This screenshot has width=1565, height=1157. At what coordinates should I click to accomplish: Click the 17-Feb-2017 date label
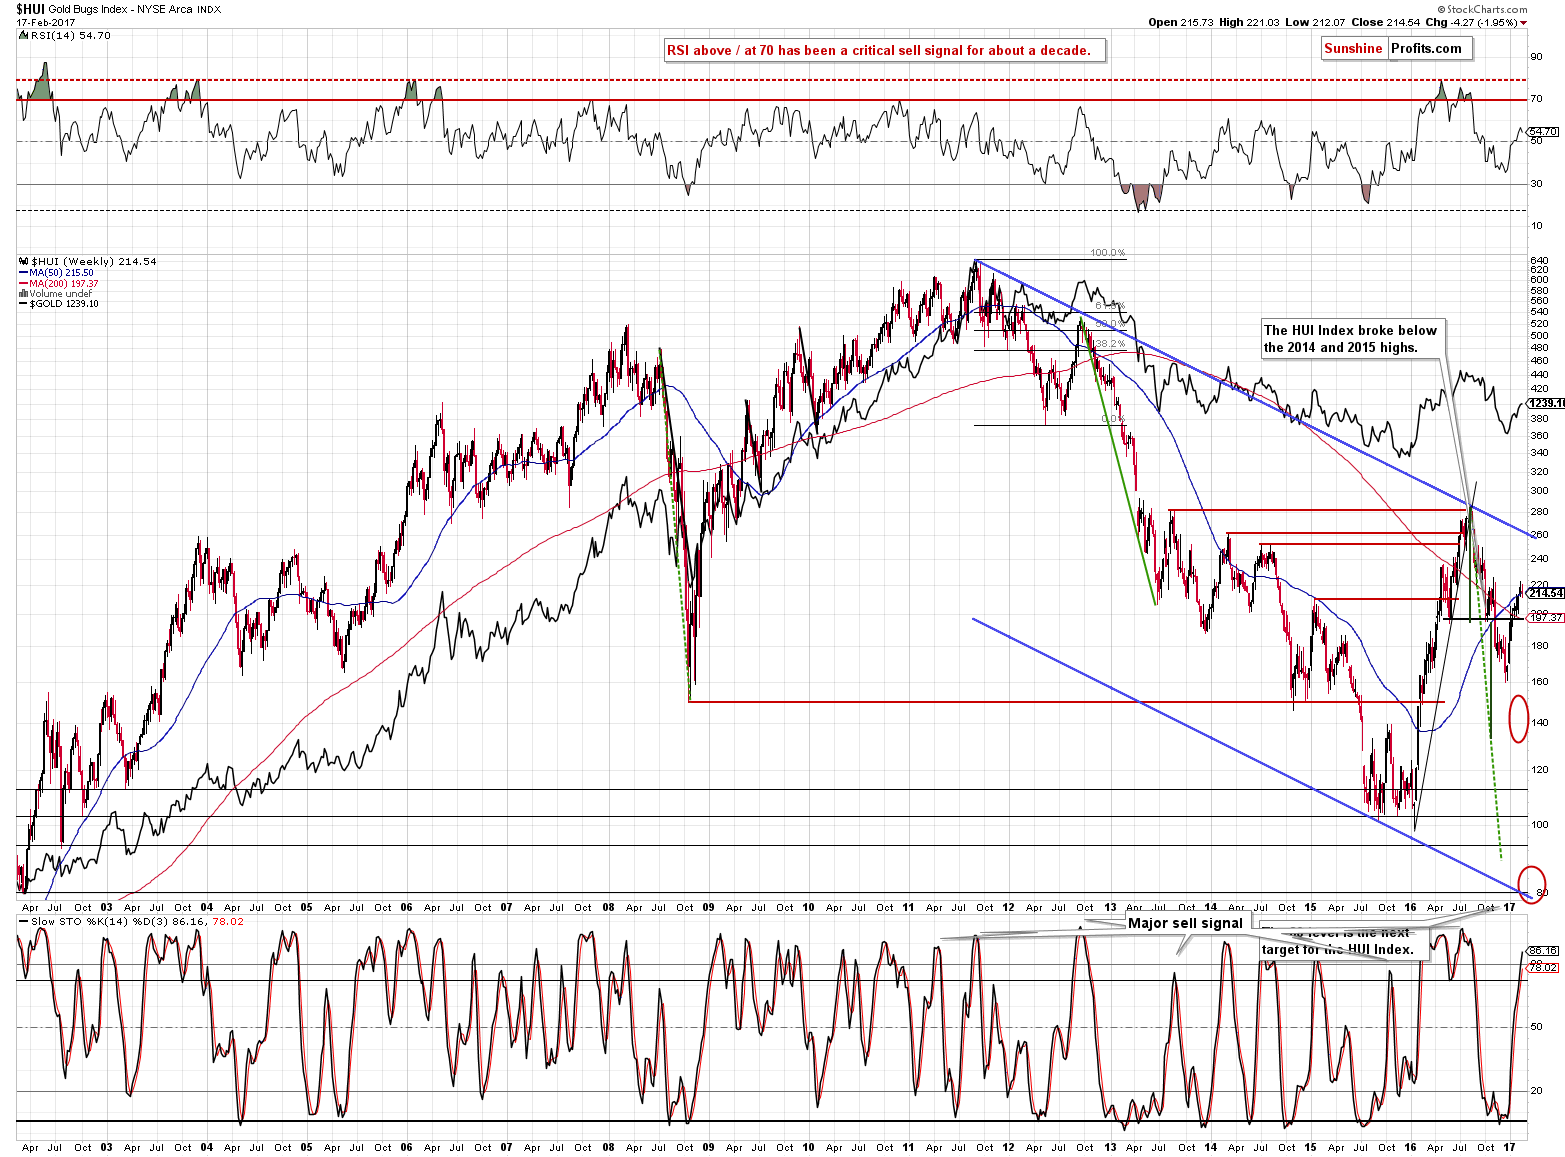tap(46, 22)
